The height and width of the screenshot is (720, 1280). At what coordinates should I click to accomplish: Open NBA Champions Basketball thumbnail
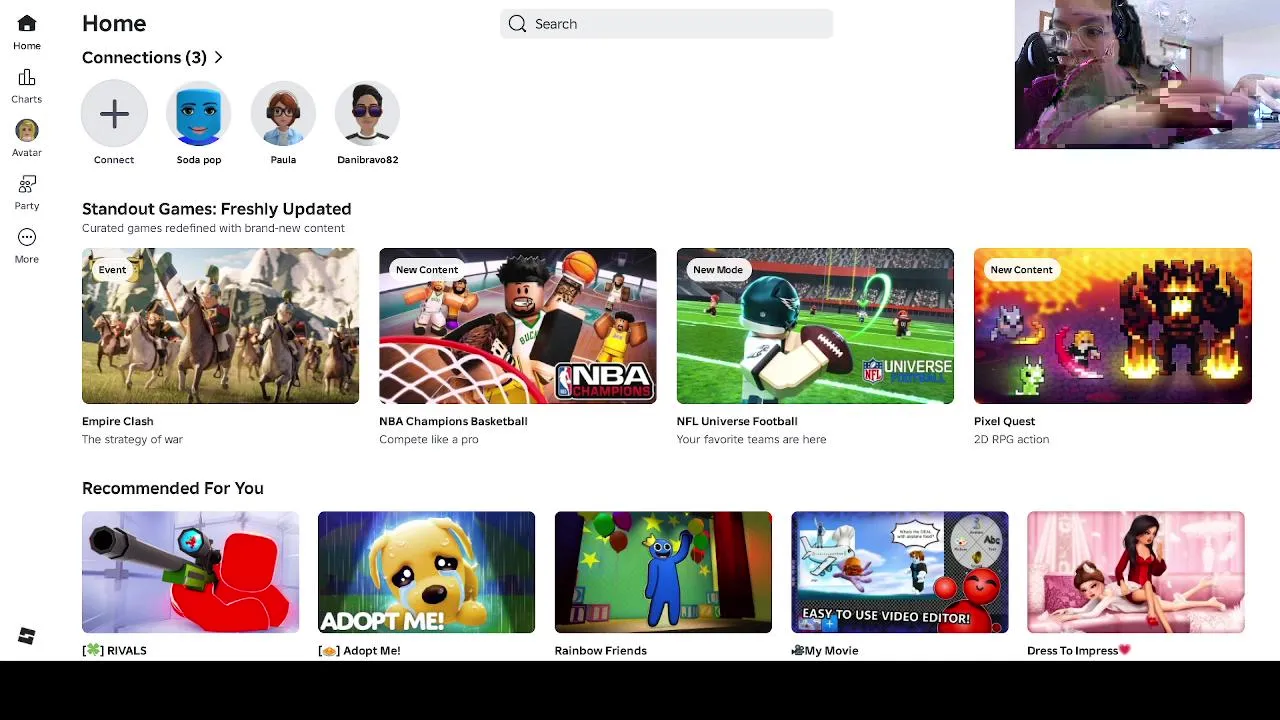pyautogui.click(x=518, y=326)
